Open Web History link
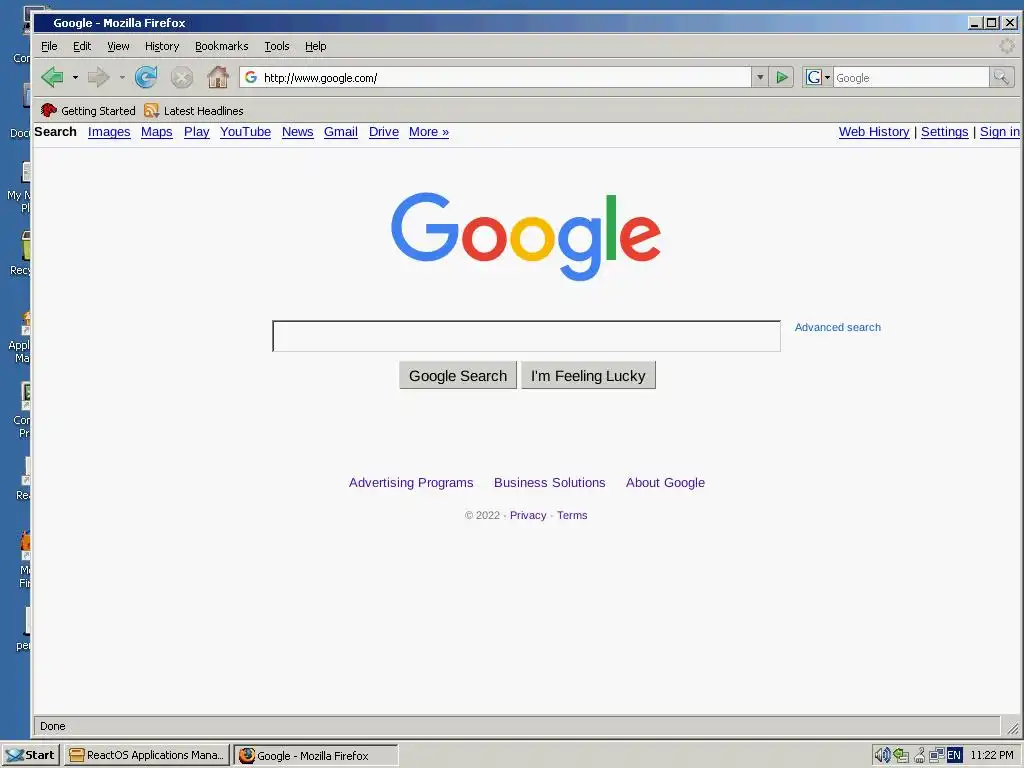Image resolution: width=1024 pixels, height=768 pixels. click(874, 132)
